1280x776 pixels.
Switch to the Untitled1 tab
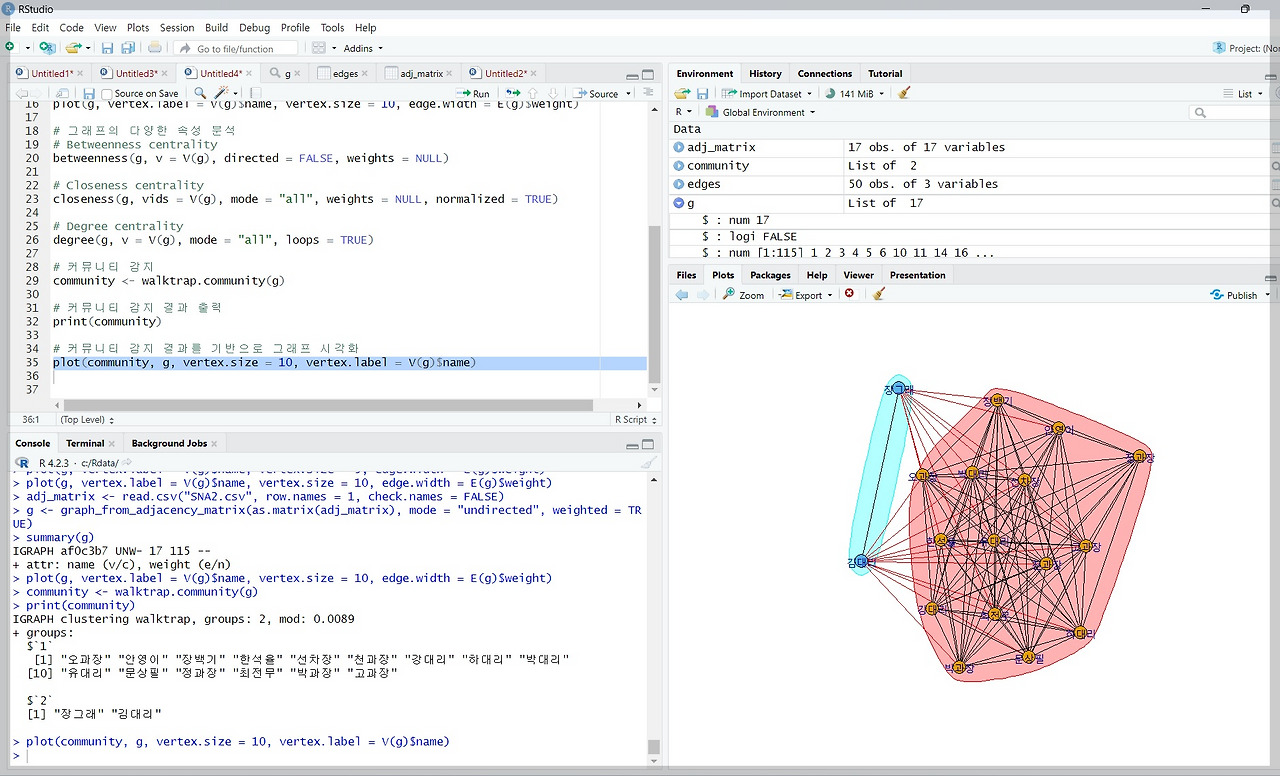(x=50, y=74)
